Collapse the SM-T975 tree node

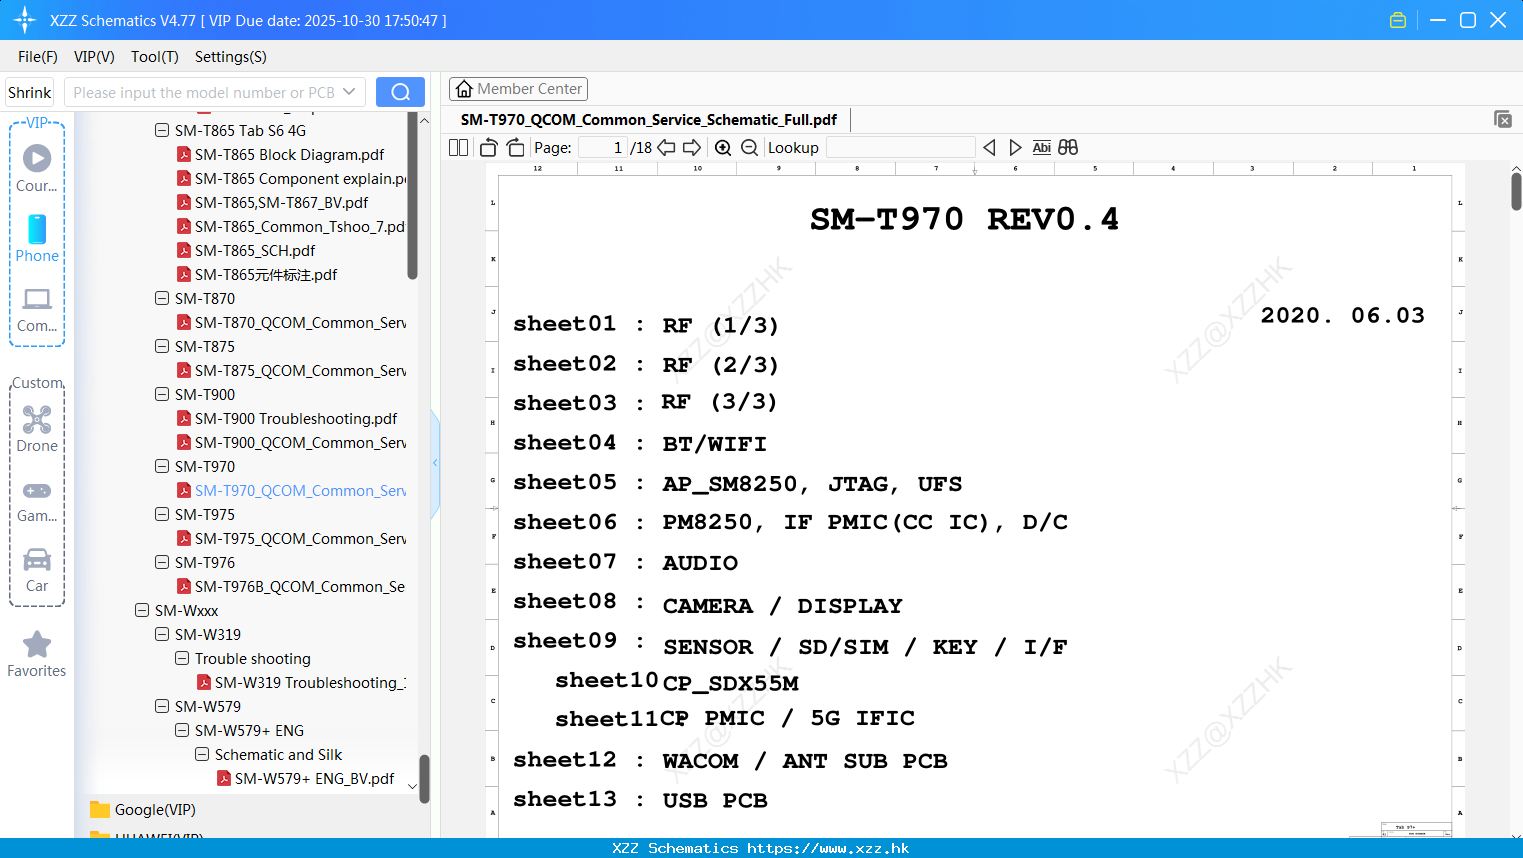tap(162, 514)
